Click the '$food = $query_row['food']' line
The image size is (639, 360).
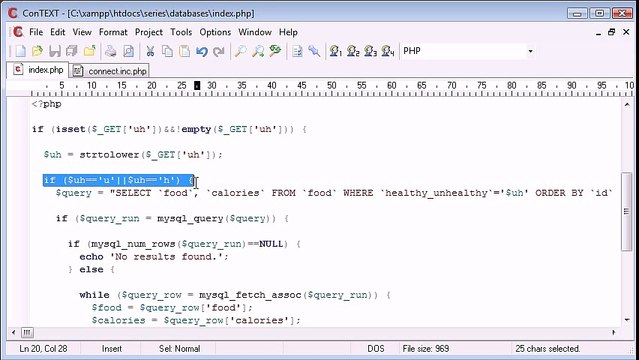tap(172, 308)
